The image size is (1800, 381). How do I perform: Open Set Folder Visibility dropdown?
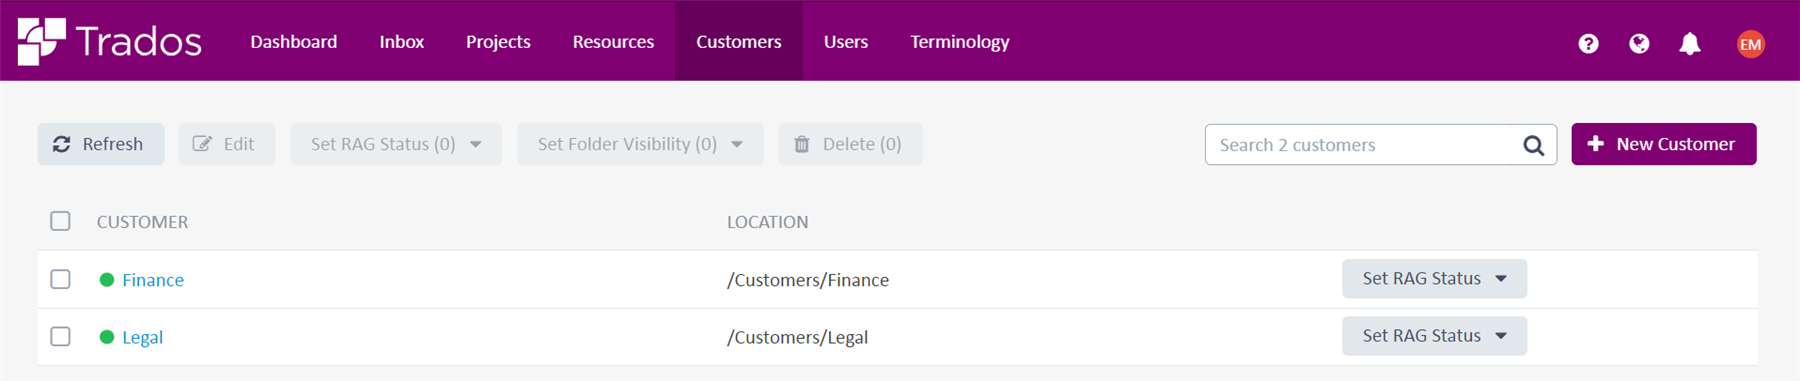click(x=640, y=144)
